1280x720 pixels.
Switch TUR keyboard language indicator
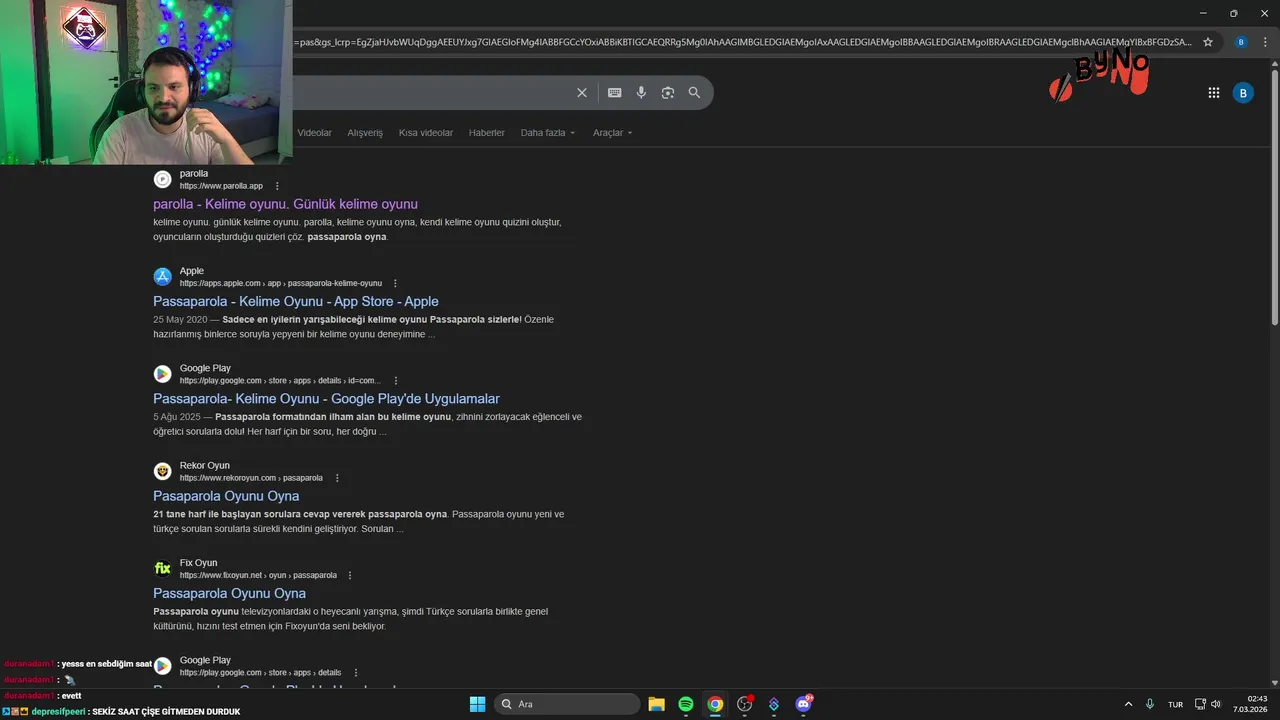point(1175,704)
